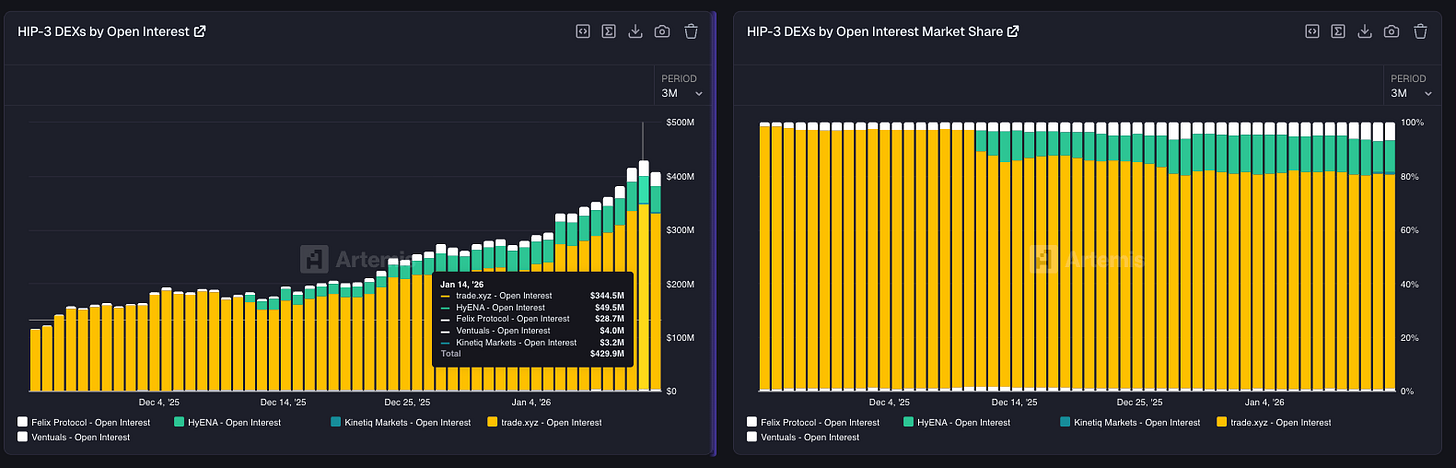Click sigma icon on Market Share chart
Screen dimensions: 1456x468
coord(1337,31)
